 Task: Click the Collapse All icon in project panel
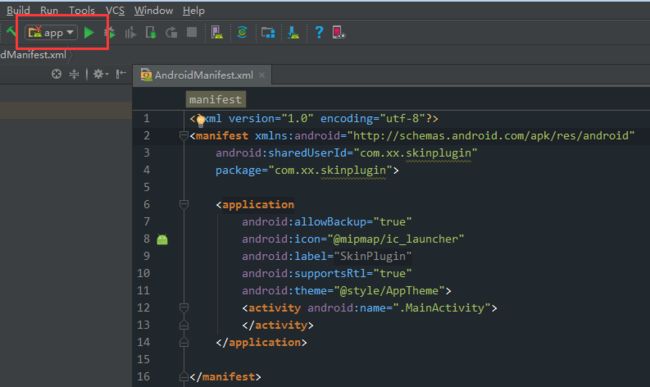click(74, 74)
